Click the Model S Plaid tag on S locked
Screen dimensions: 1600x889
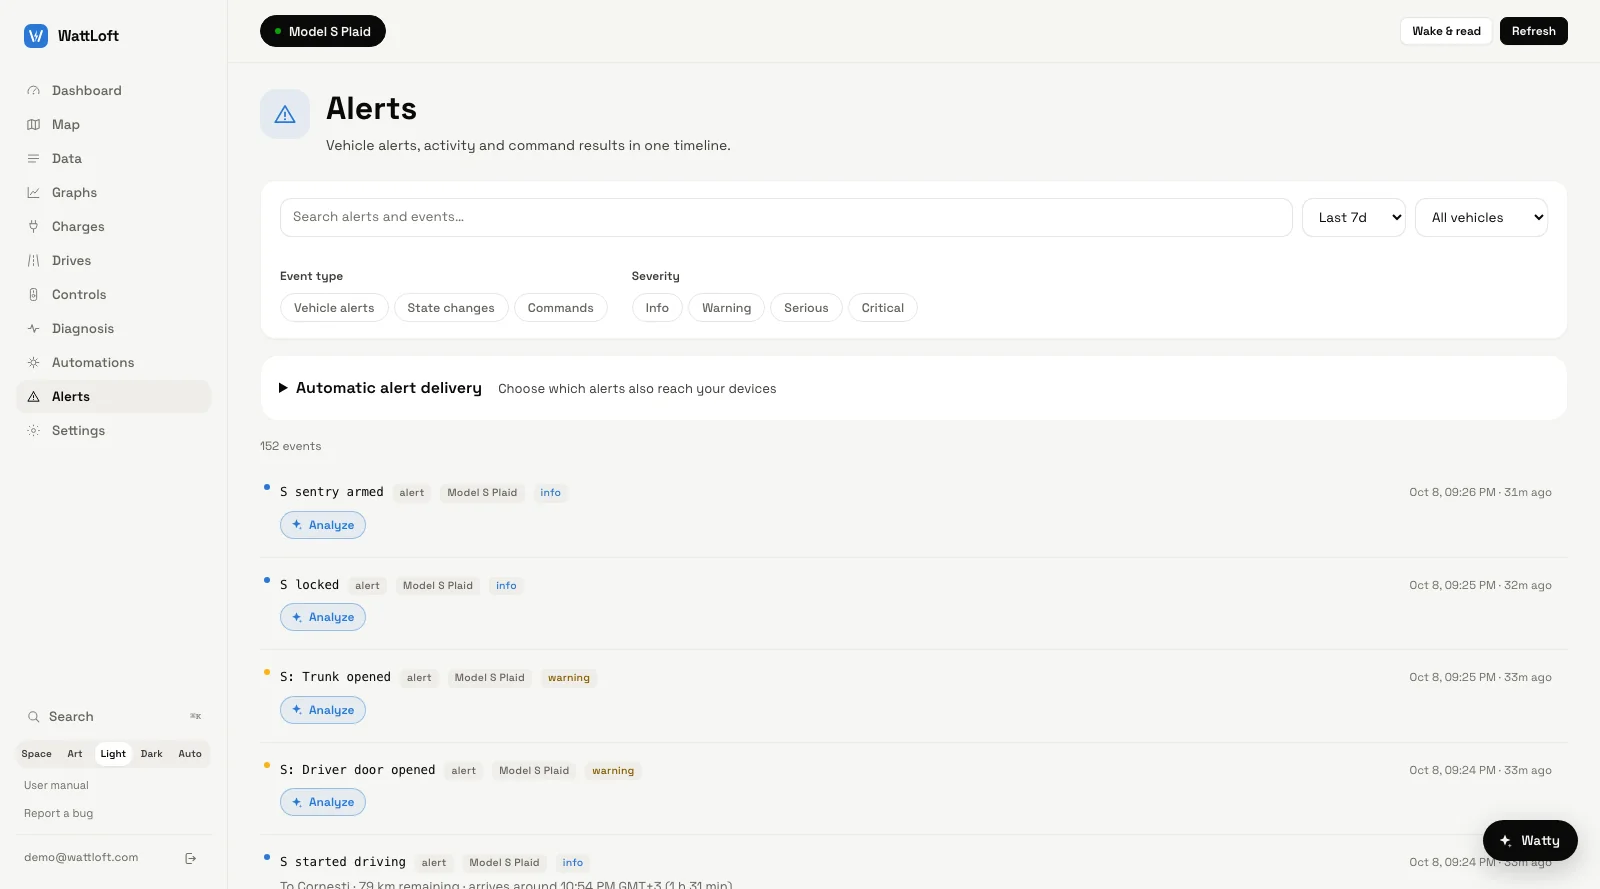[438, 586]
